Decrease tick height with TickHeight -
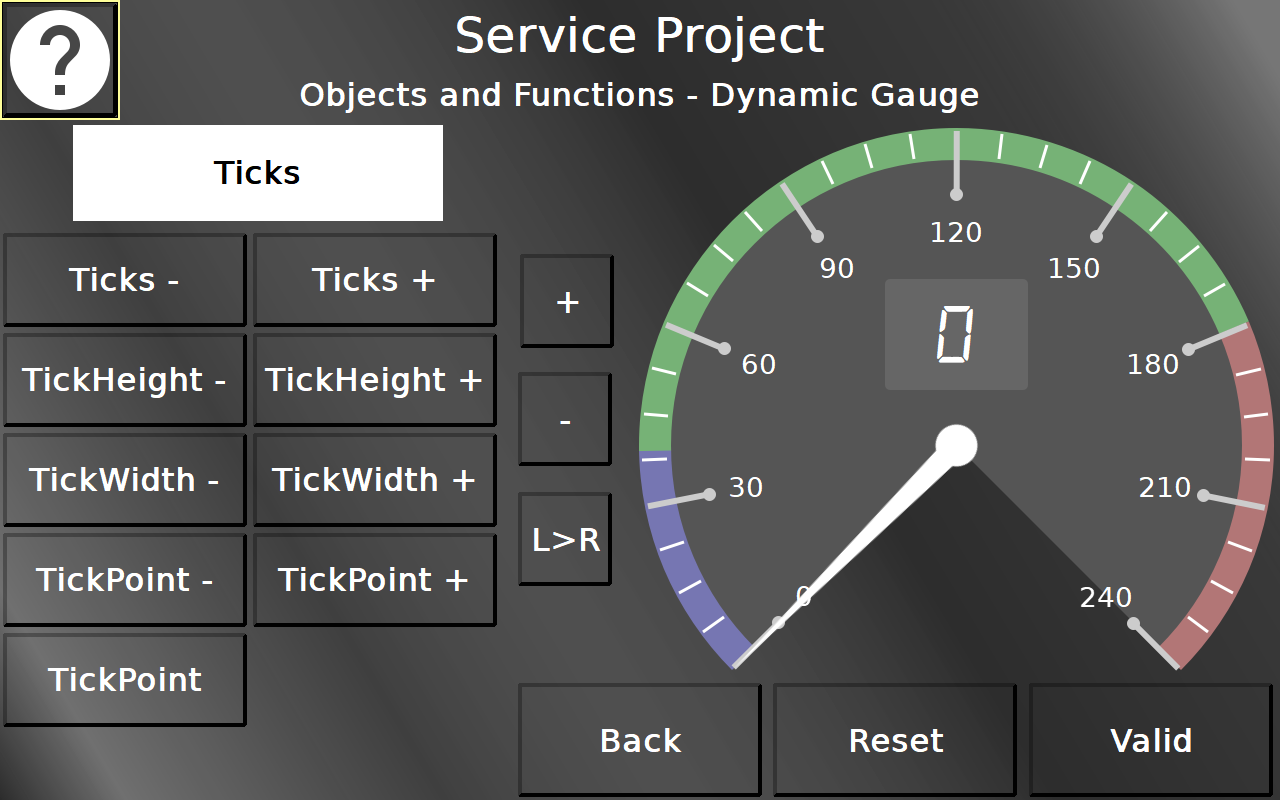Viewport: 1280px width, 800px height. 125,380
